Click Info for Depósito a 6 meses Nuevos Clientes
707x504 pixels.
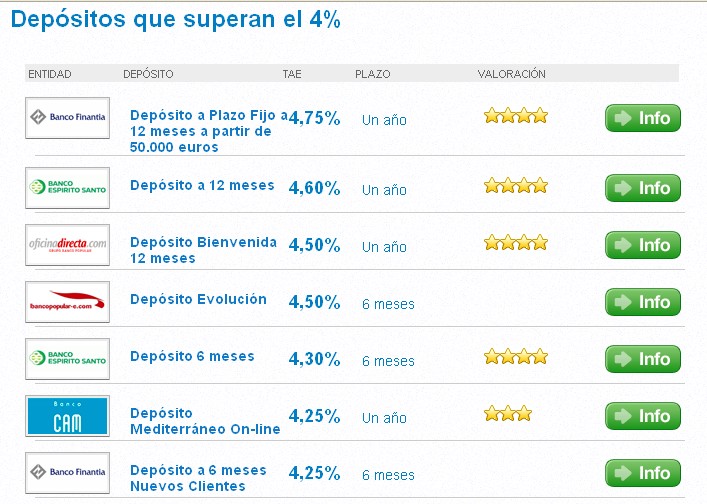(x=643, y=473)
